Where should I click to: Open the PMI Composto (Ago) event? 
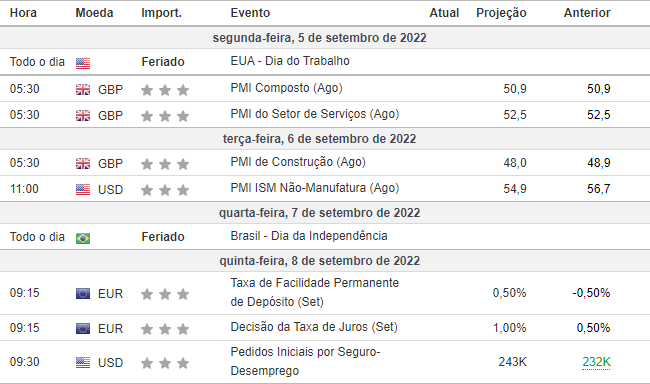(x=286, y=88)
